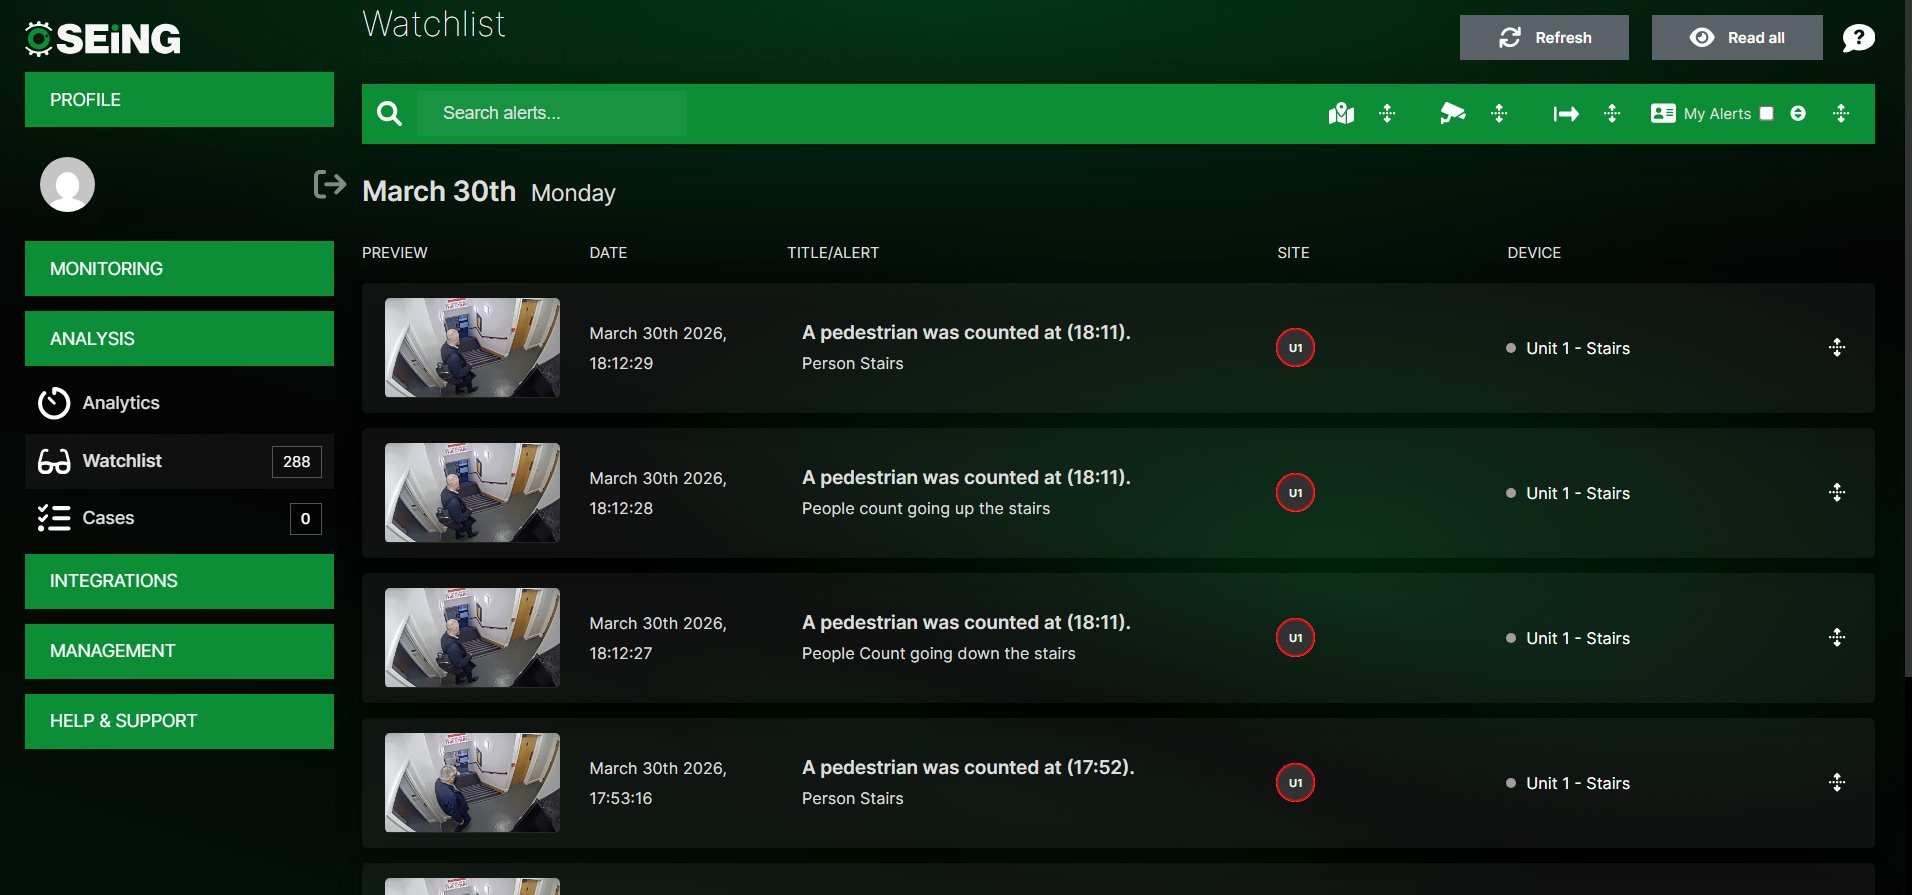Expand the 18:12:29 Person Stairs alert row
Viewport: 1912px width, 895px height.
tap(1837, 348)
